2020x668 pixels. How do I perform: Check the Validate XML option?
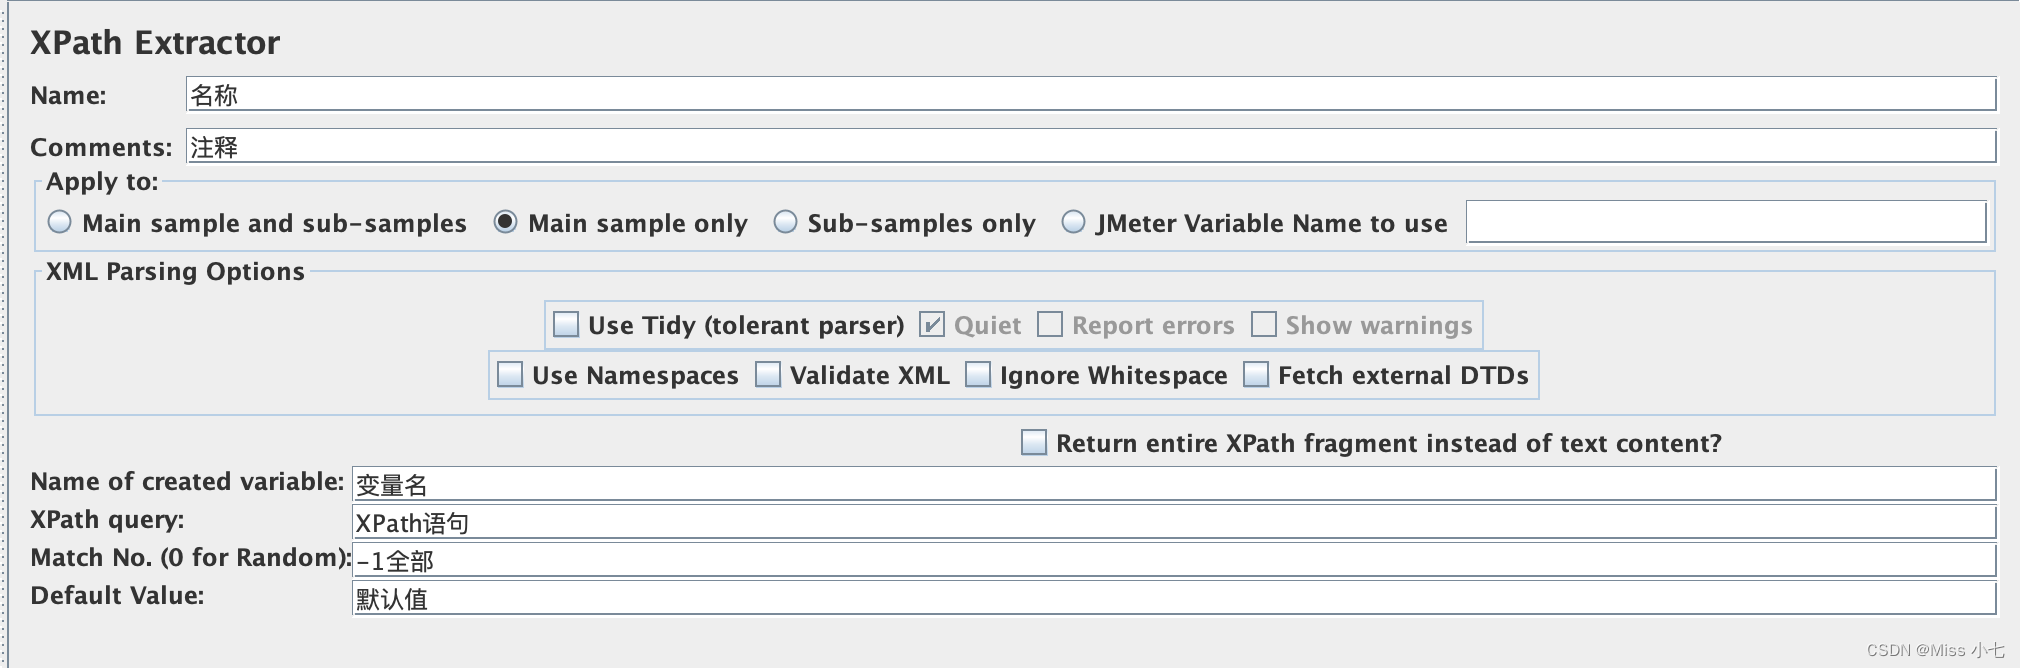tap(768, 375)
